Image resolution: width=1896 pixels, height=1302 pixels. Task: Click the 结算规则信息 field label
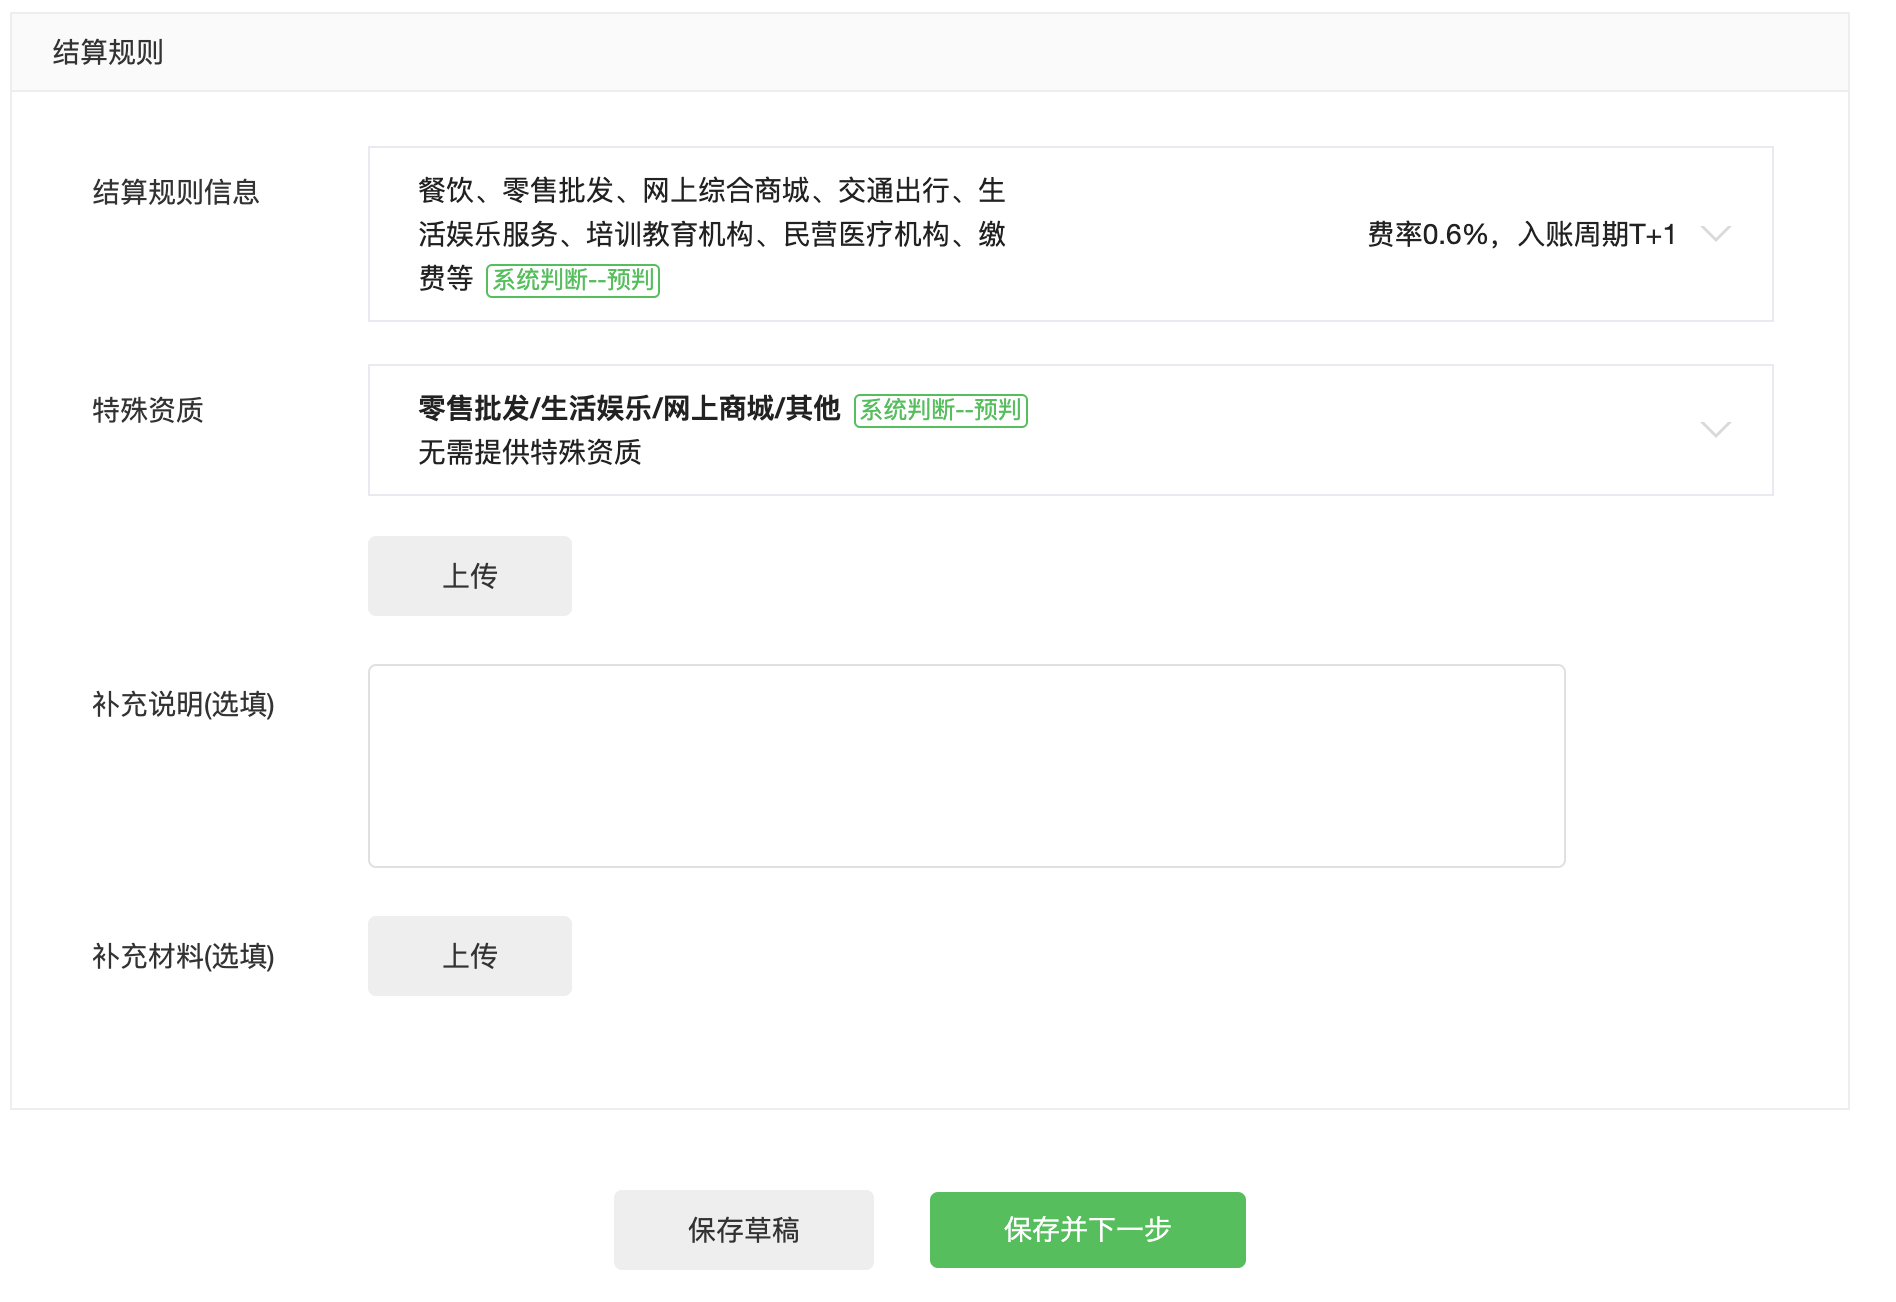176,192
